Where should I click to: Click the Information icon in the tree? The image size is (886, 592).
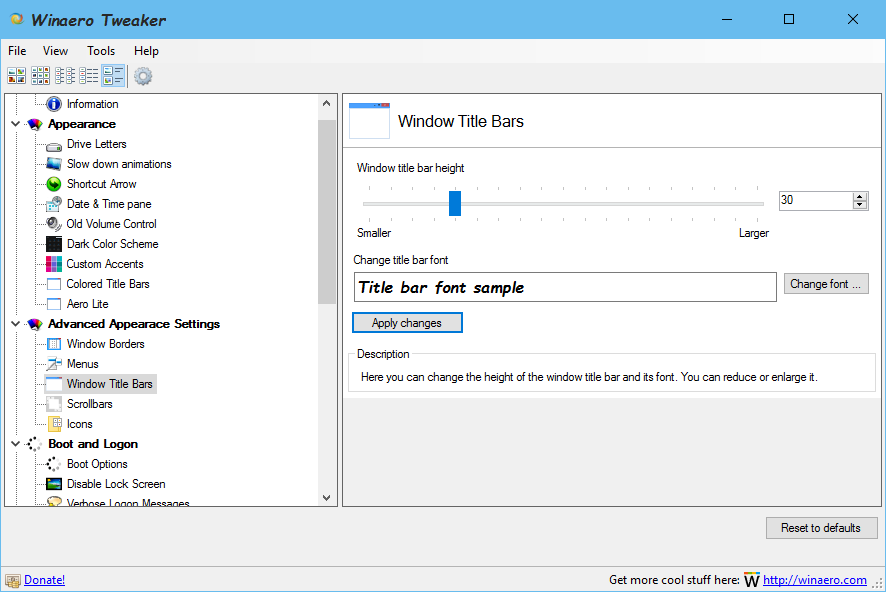pos(54,104)
